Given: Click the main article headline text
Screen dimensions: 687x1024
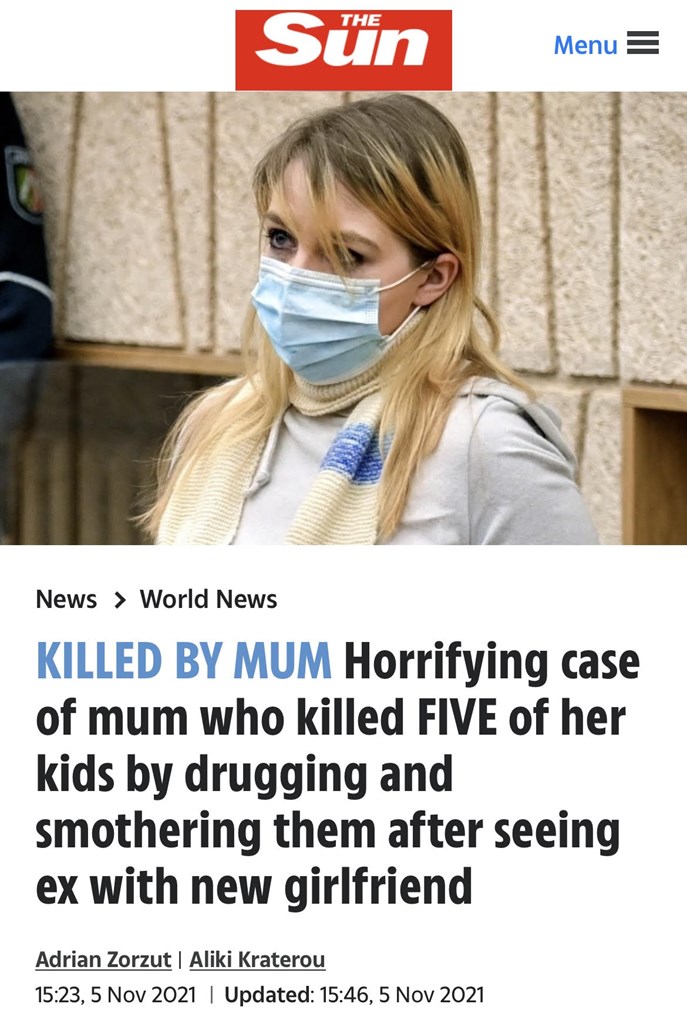Looking at the screenshot, I should coord(338,773).
